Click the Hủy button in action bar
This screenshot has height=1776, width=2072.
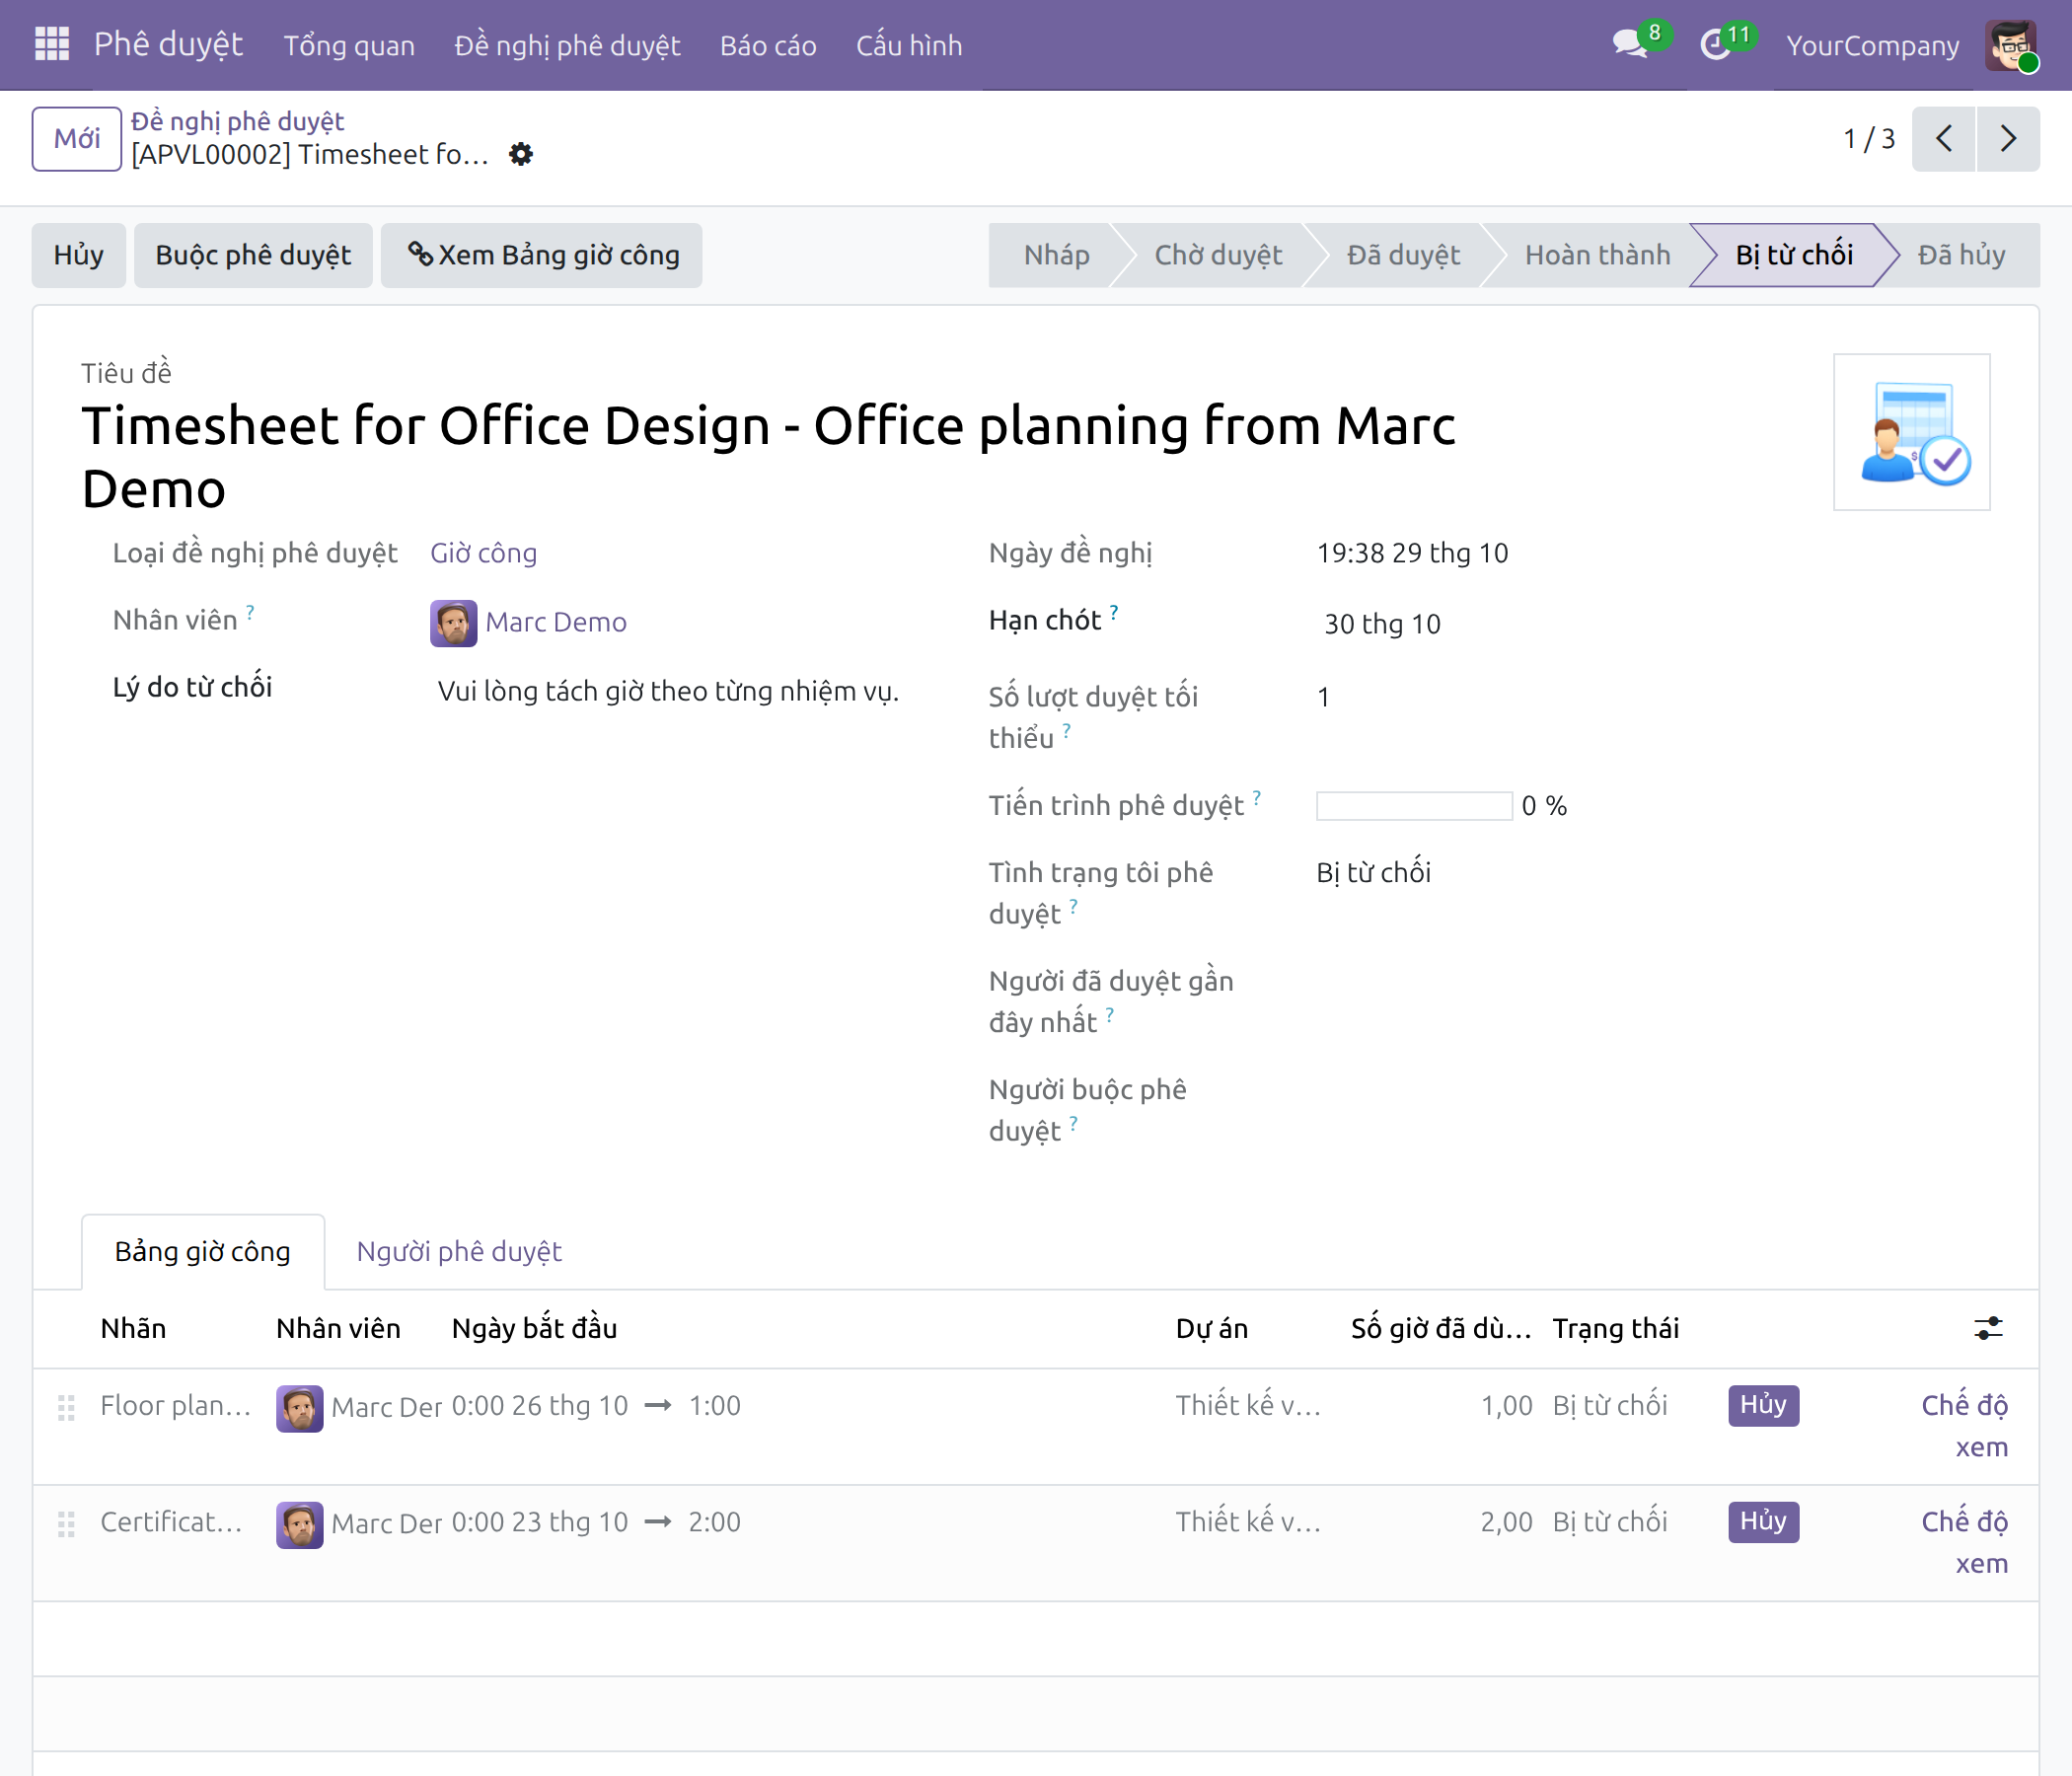point(78,255)
